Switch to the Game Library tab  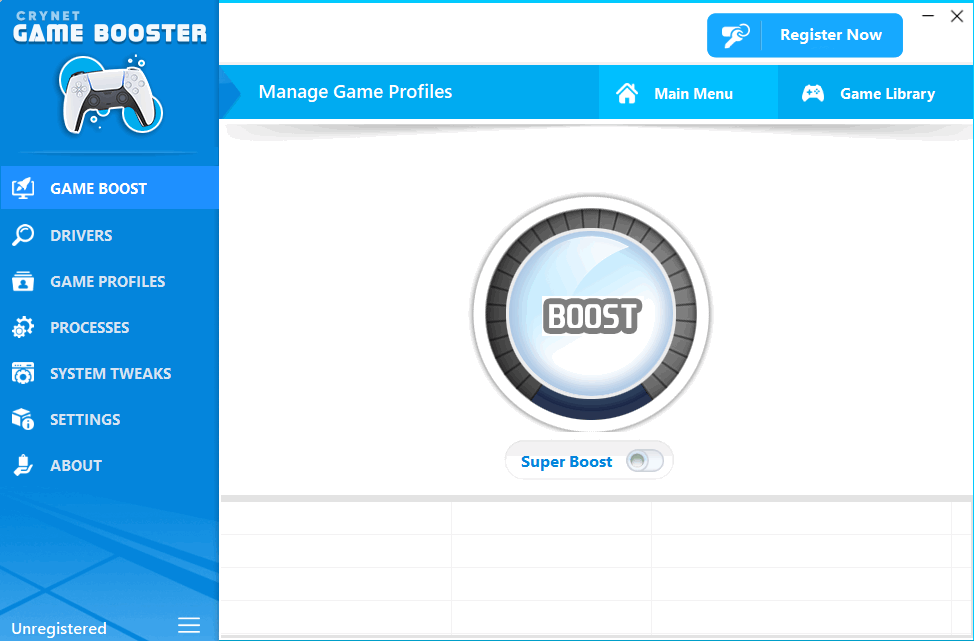point(875,93)
